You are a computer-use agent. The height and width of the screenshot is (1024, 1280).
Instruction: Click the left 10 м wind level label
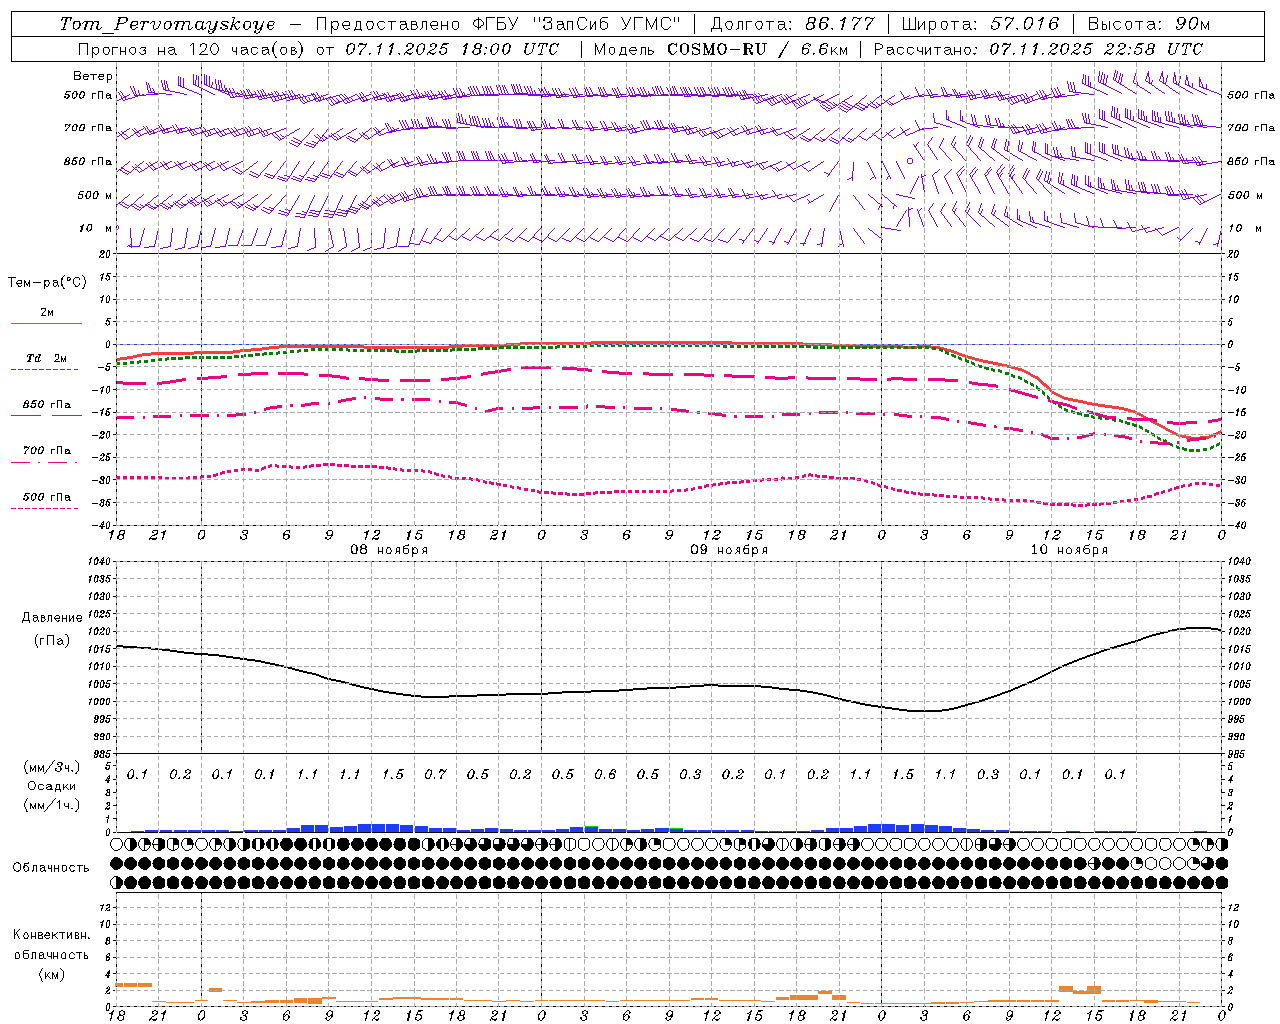point(95,228)
